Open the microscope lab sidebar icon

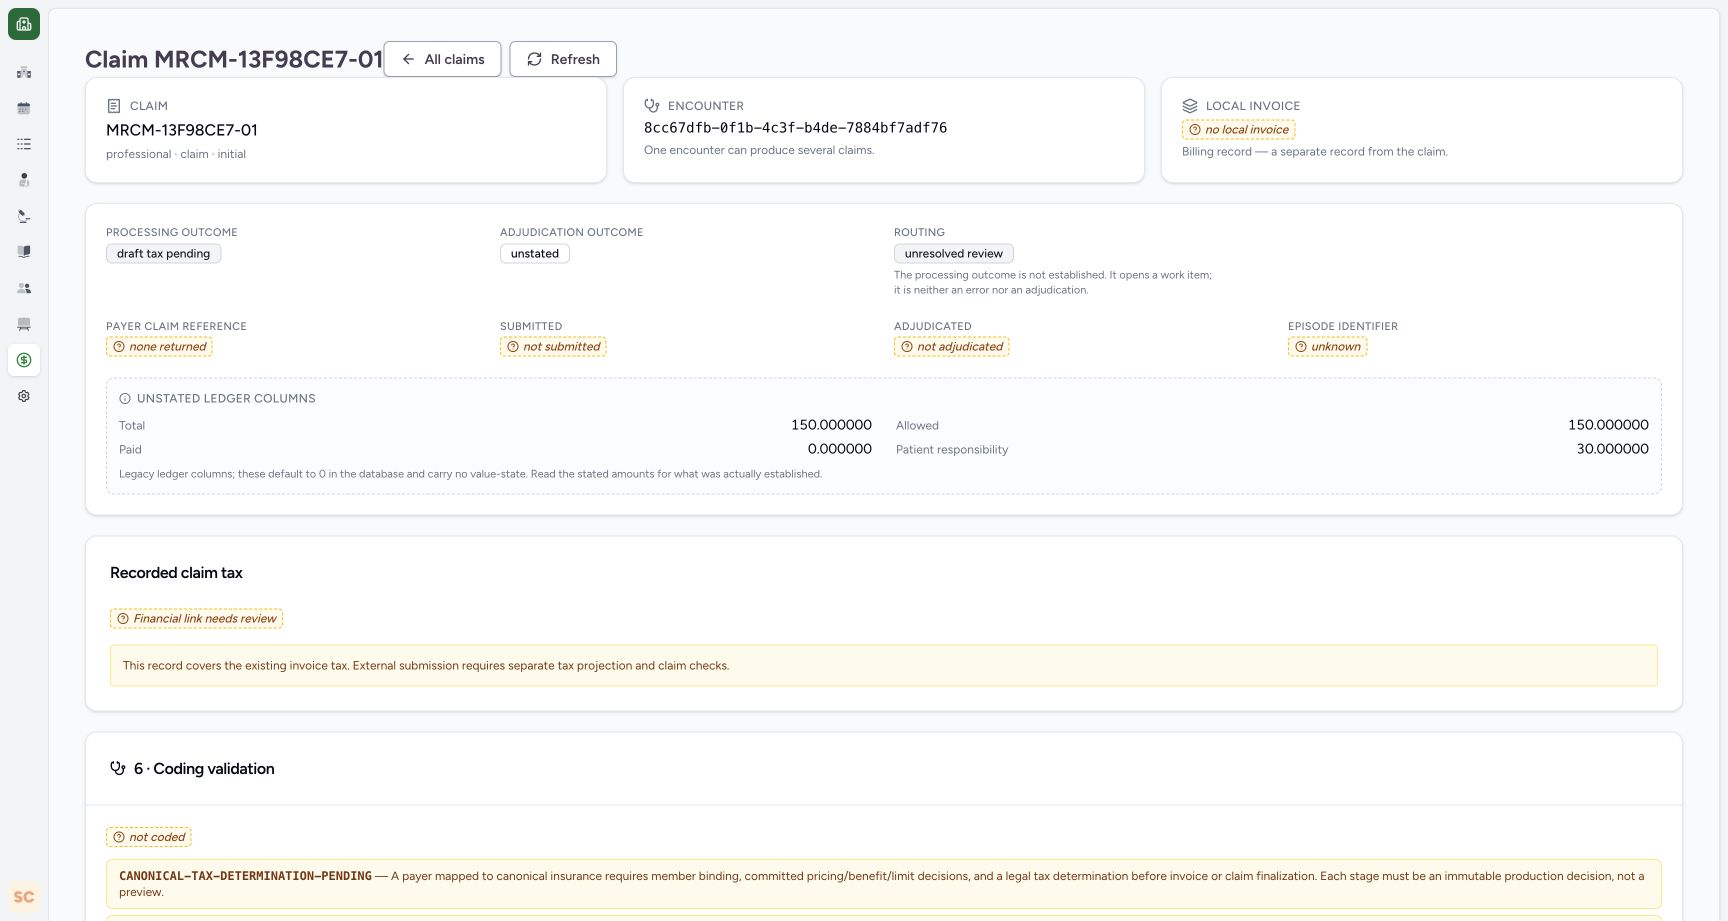pyautogui.click(x=24, y=216)
